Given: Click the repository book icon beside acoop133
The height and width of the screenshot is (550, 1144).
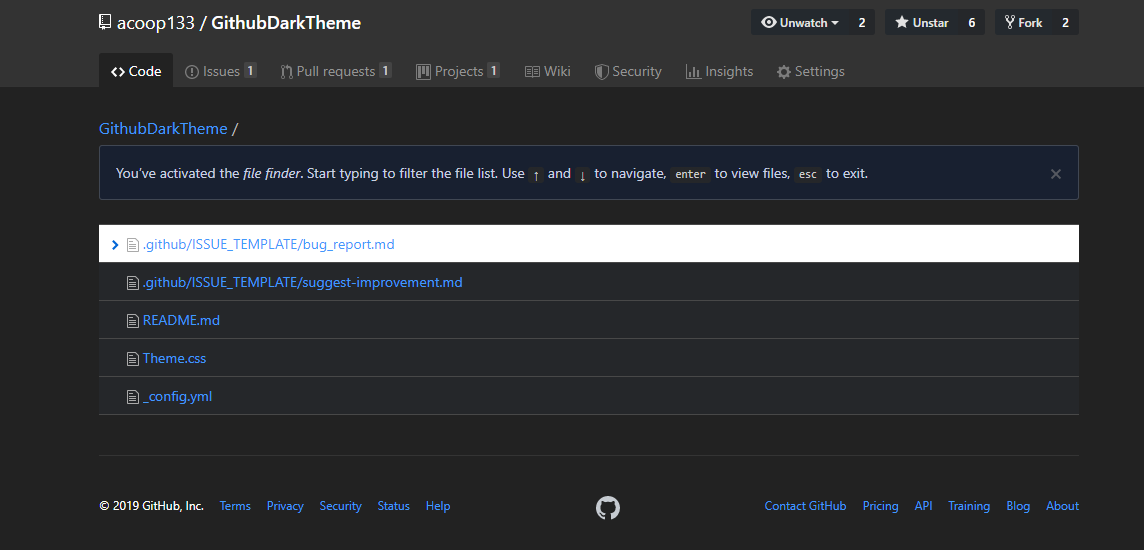Looking at the screenshot, I should click(x=105, y=23).
